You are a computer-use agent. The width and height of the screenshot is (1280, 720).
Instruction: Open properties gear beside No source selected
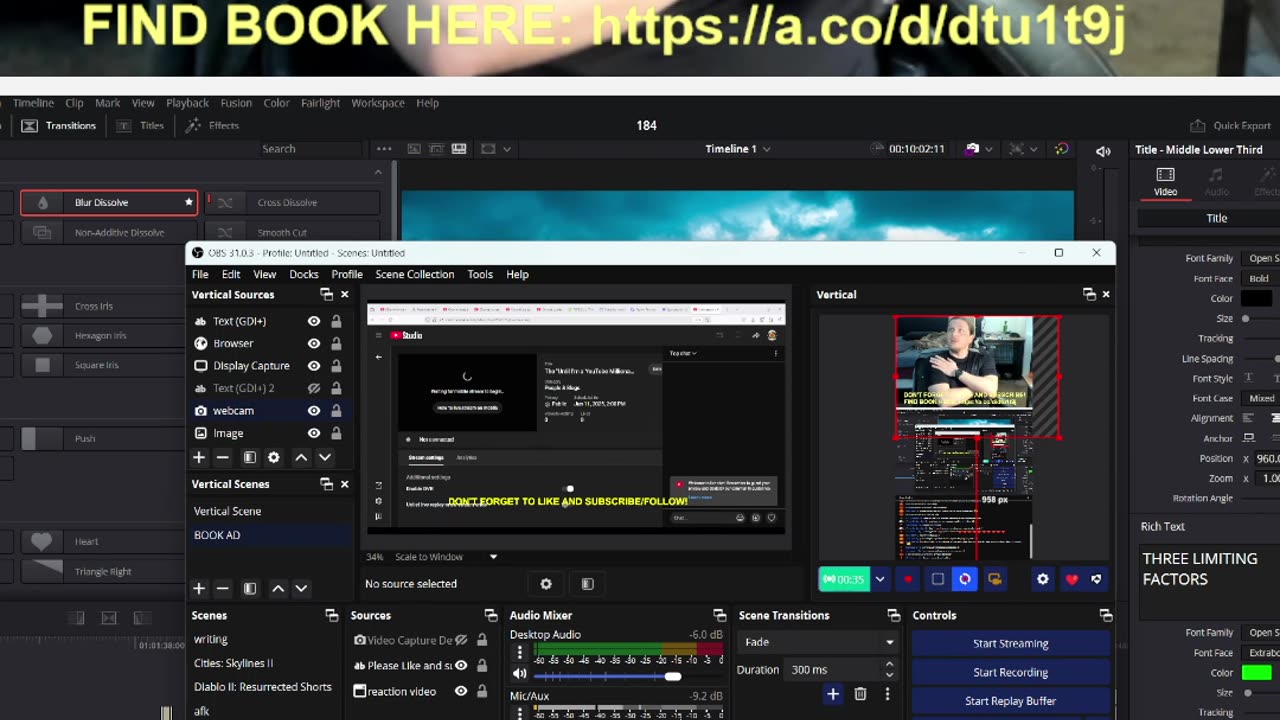coord(546,584)
